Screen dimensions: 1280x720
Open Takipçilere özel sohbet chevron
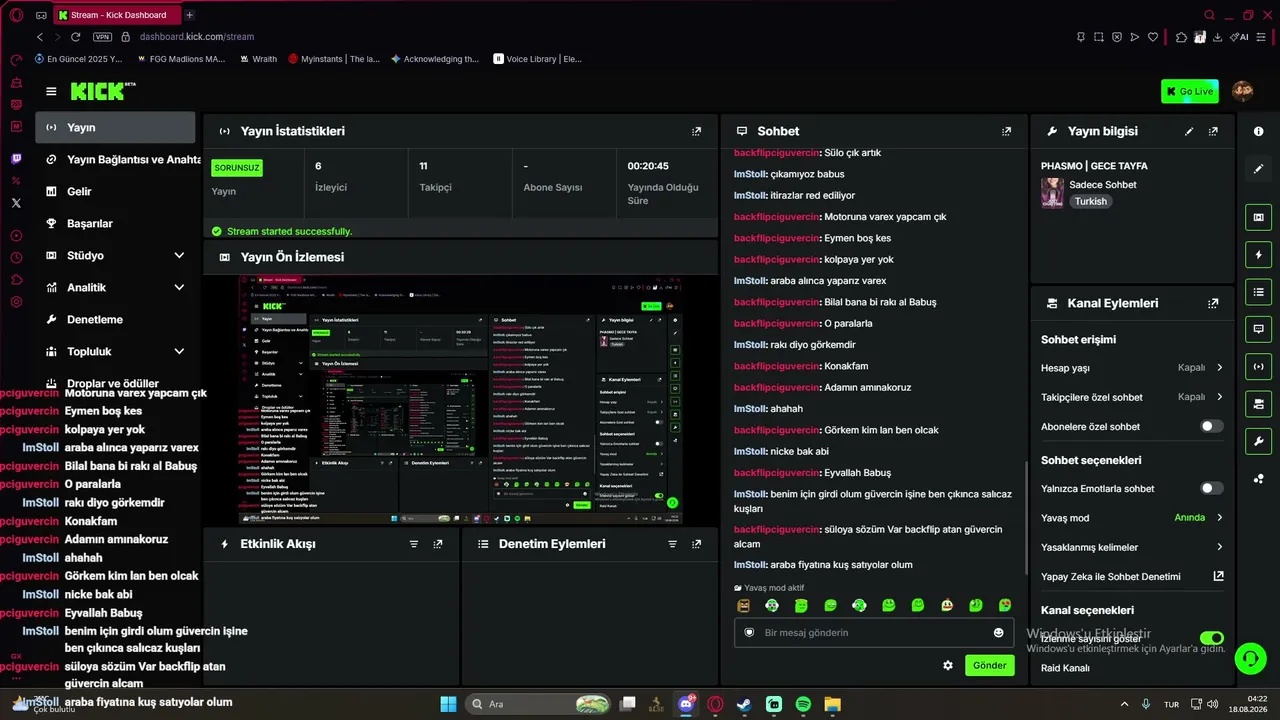[1219, 397]
